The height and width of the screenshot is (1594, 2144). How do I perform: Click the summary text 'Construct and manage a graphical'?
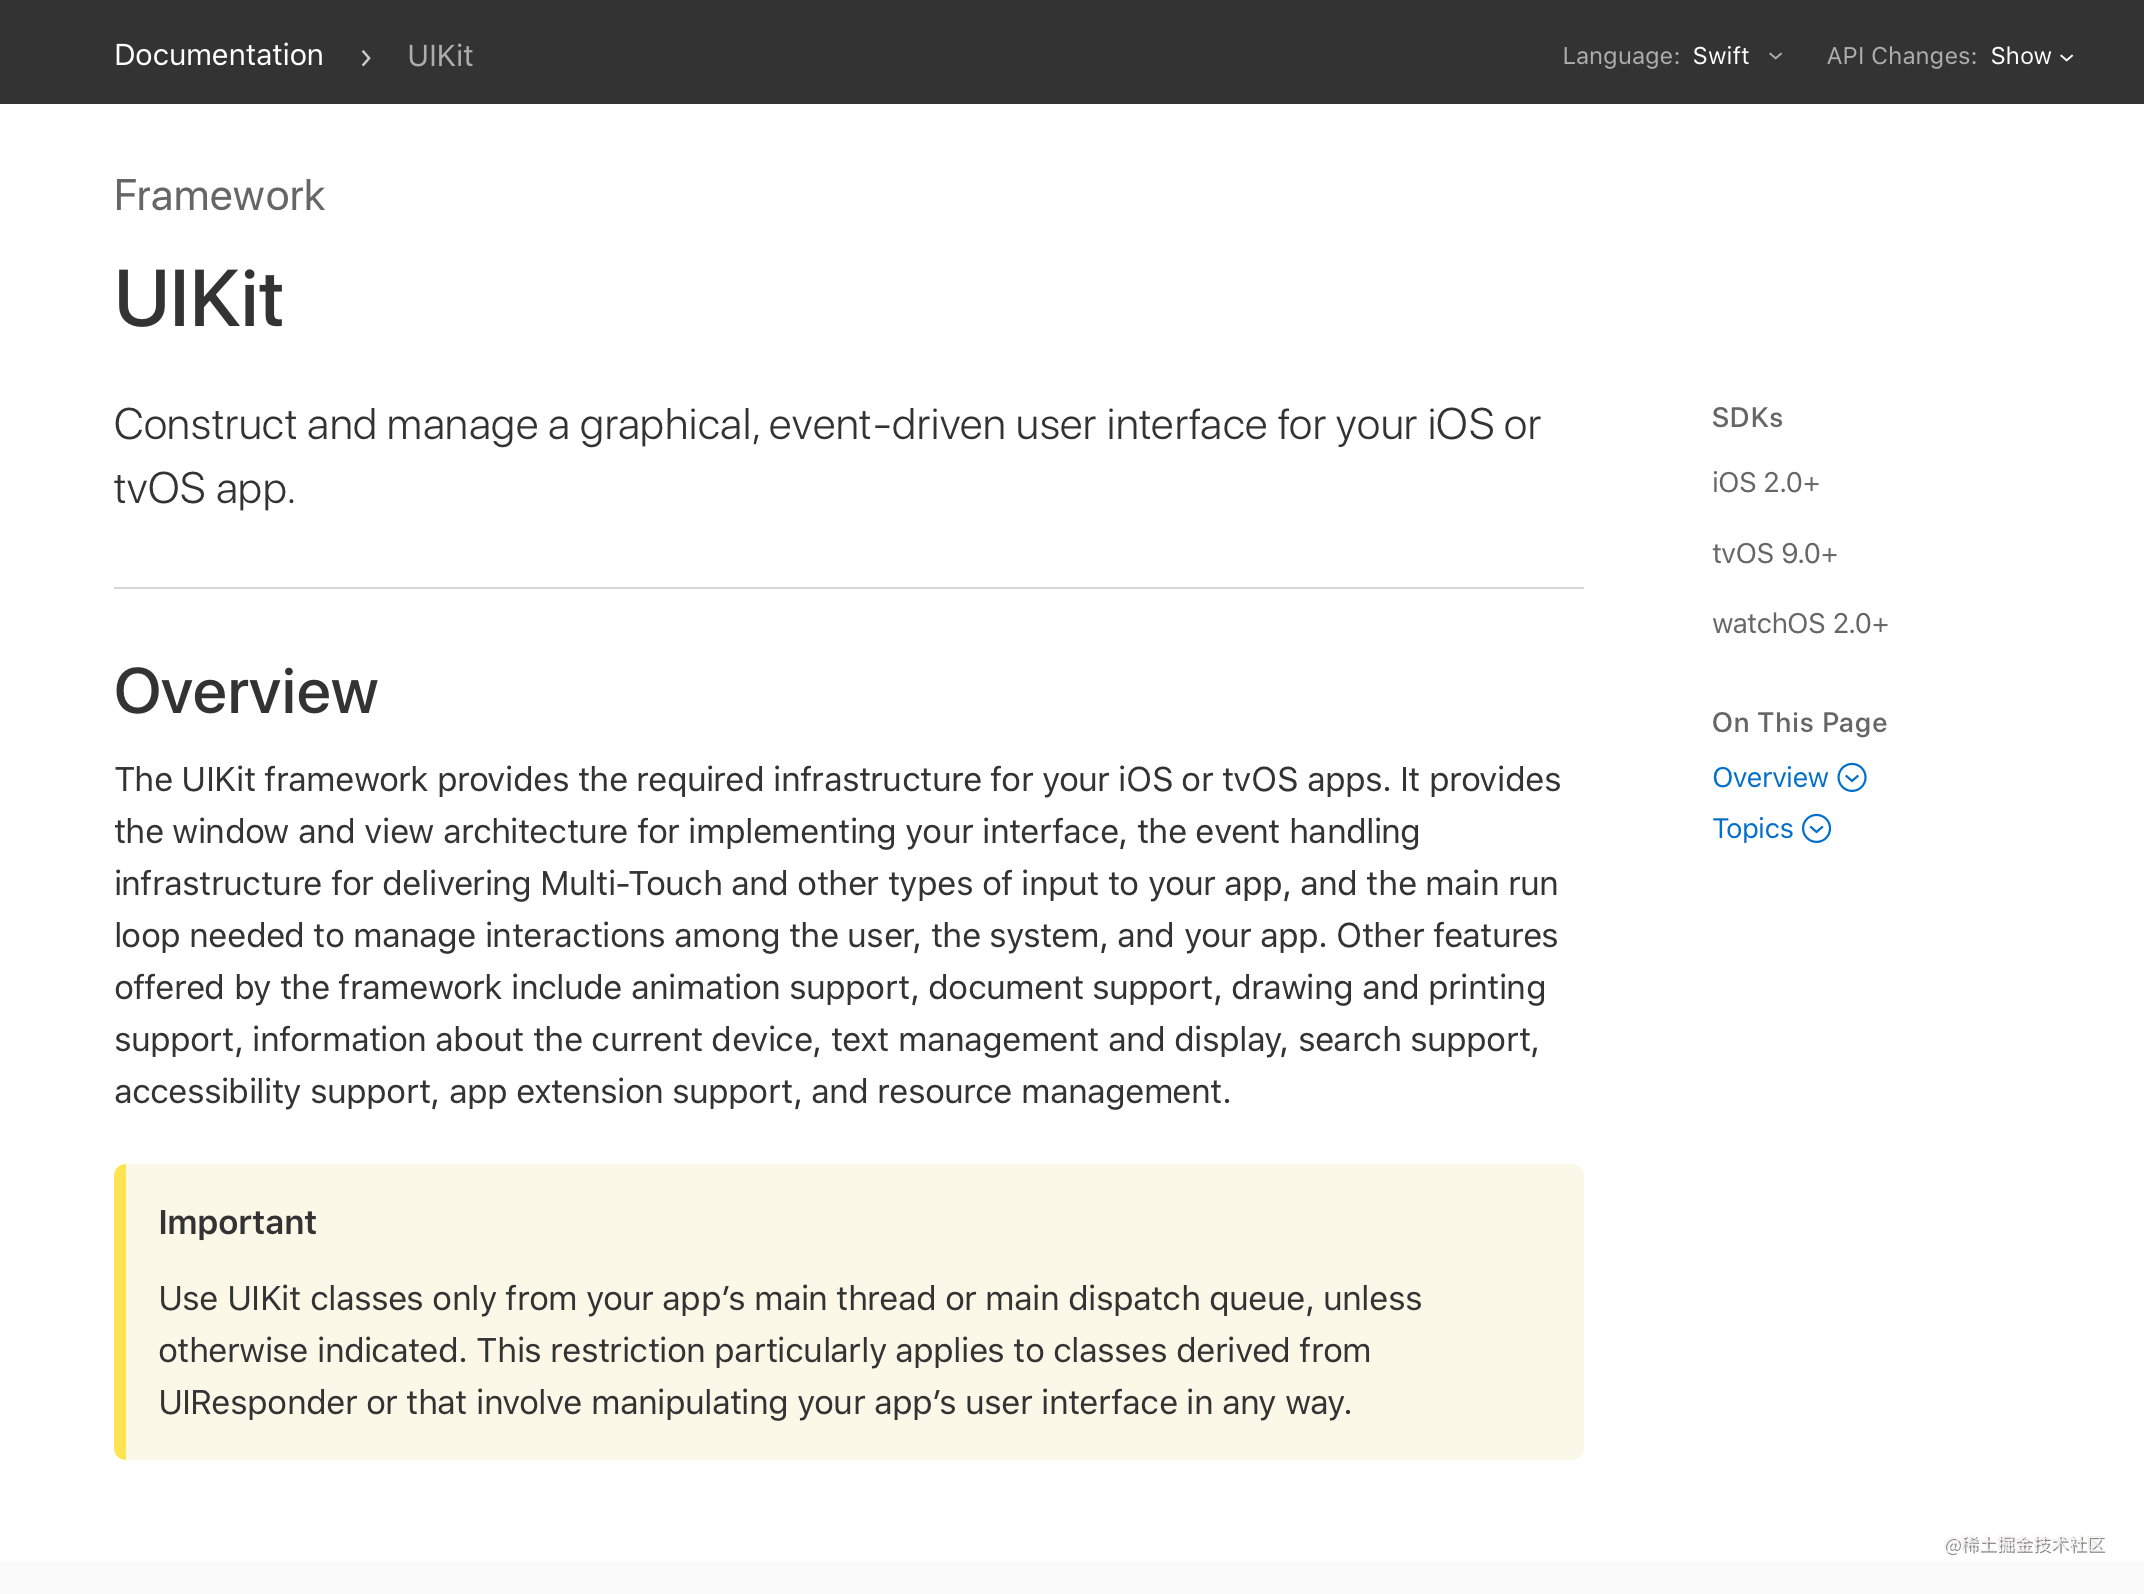pos(828,456)
